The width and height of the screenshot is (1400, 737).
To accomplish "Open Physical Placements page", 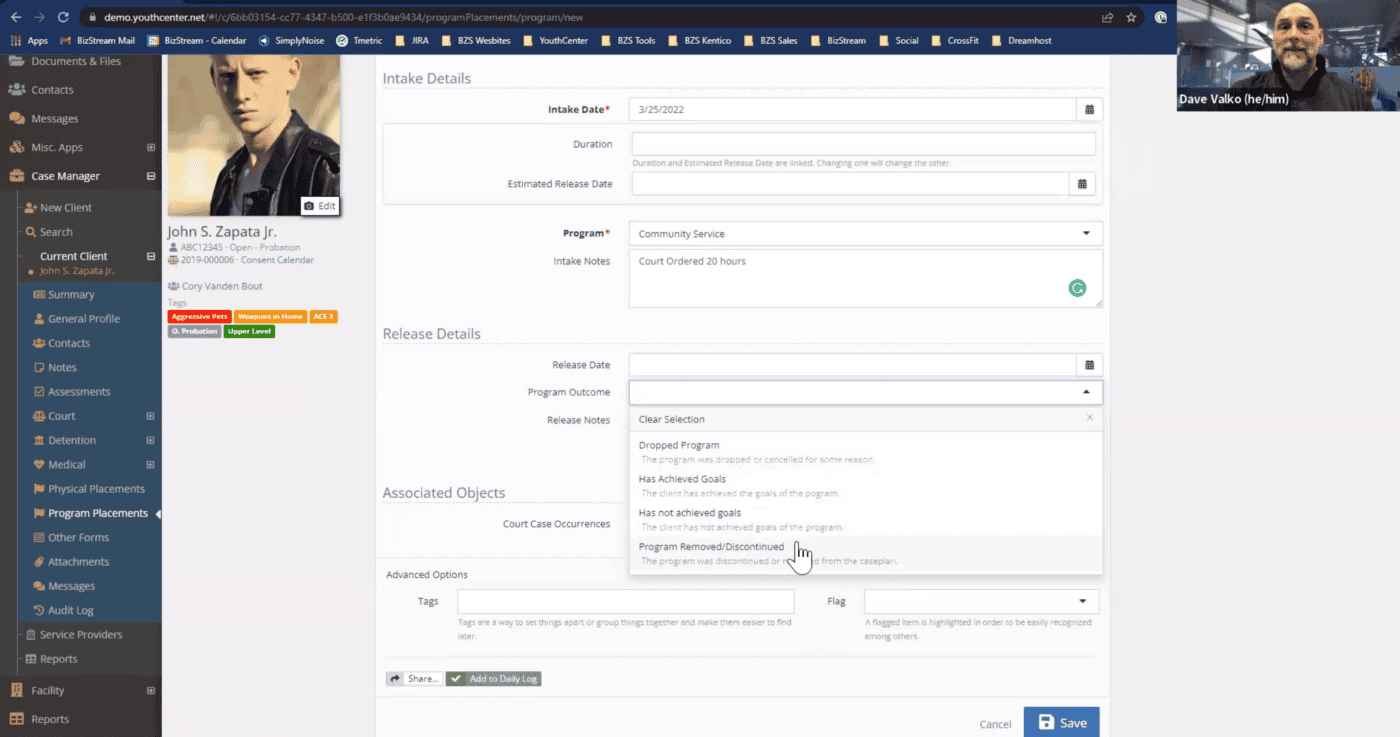I will click(x=96, y=489).
